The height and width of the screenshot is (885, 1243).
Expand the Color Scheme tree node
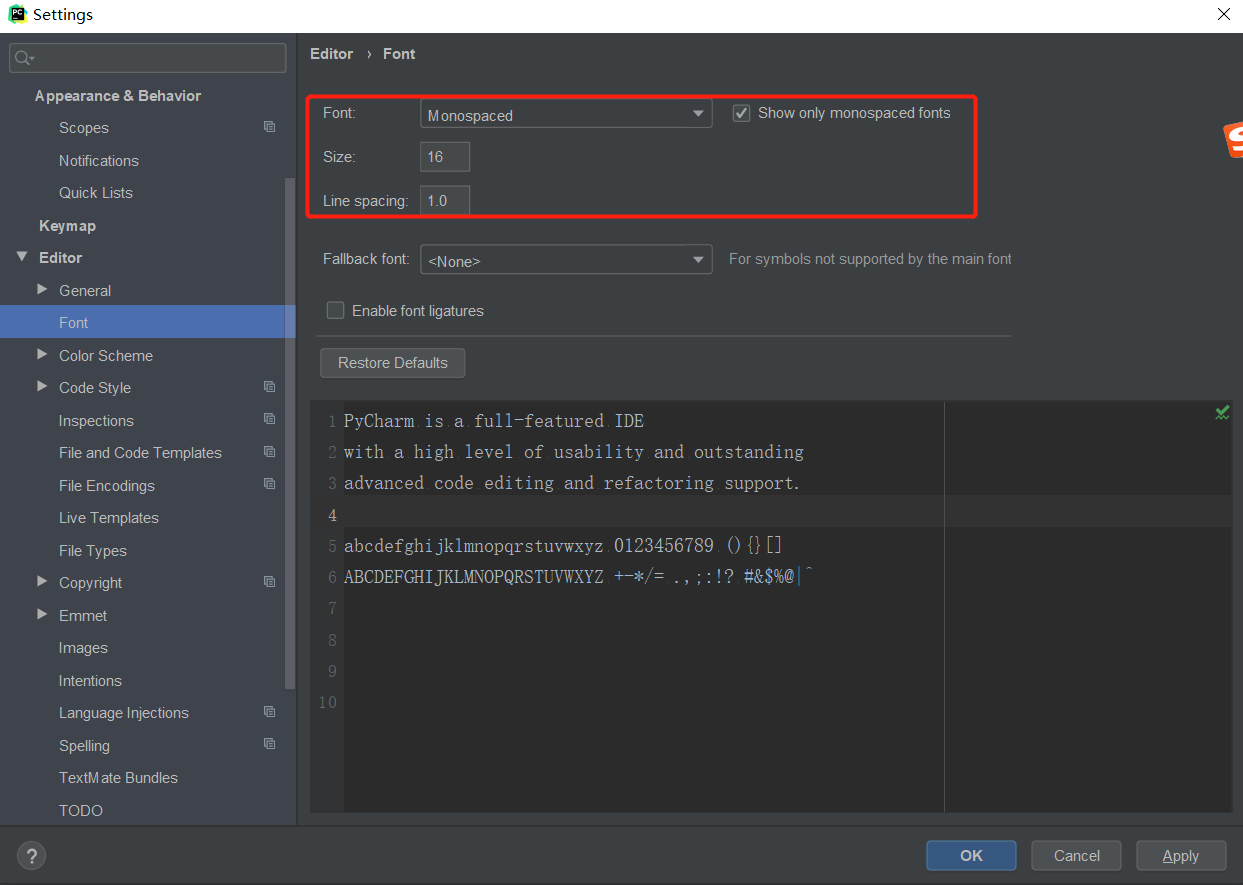tap(42, 354)
